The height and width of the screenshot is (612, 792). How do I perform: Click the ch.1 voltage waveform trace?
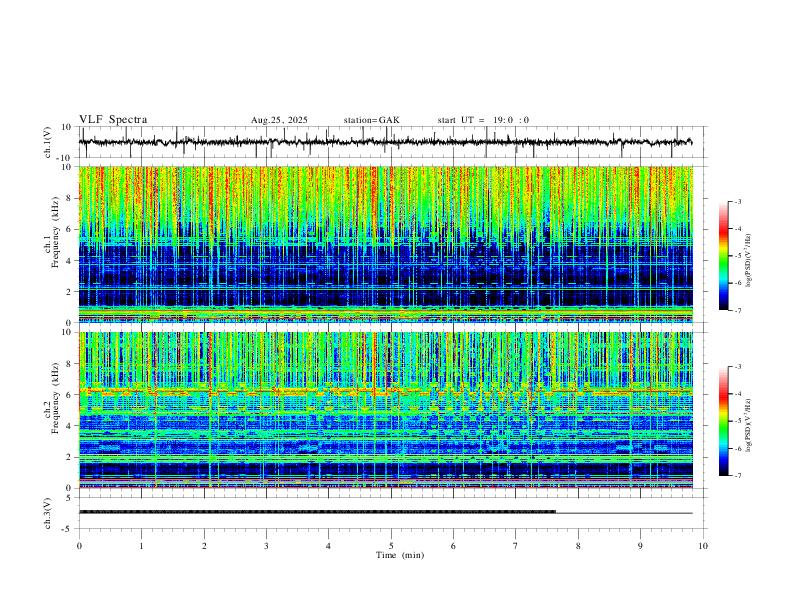point(385,142)
